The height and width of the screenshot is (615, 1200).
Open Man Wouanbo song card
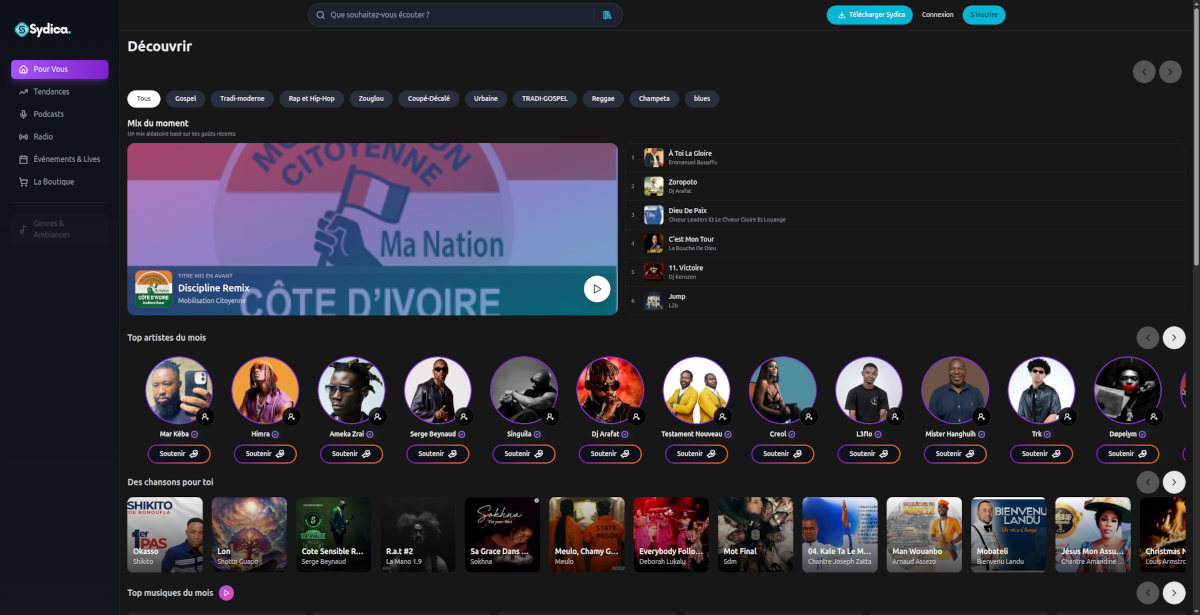[x=924, y=535]
